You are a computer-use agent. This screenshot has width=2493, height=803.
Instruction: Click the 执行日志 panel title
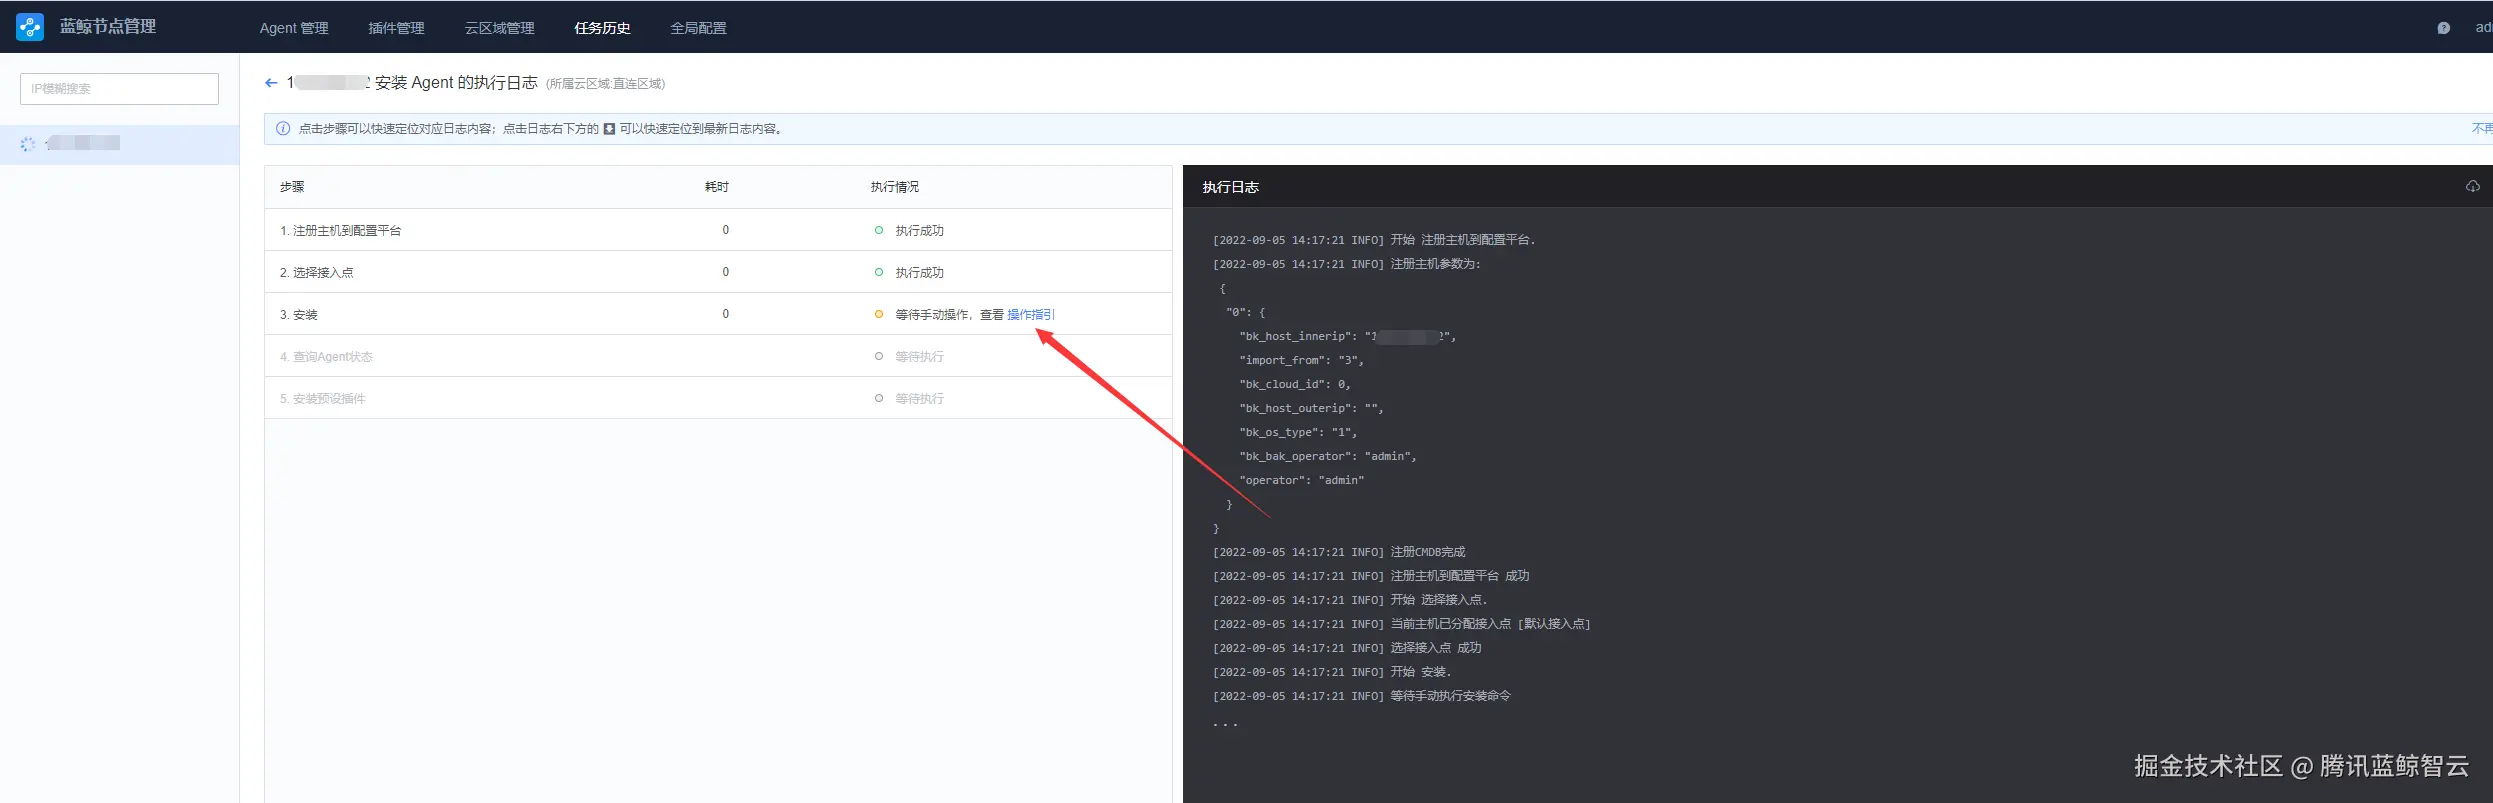pos(1230,187)
